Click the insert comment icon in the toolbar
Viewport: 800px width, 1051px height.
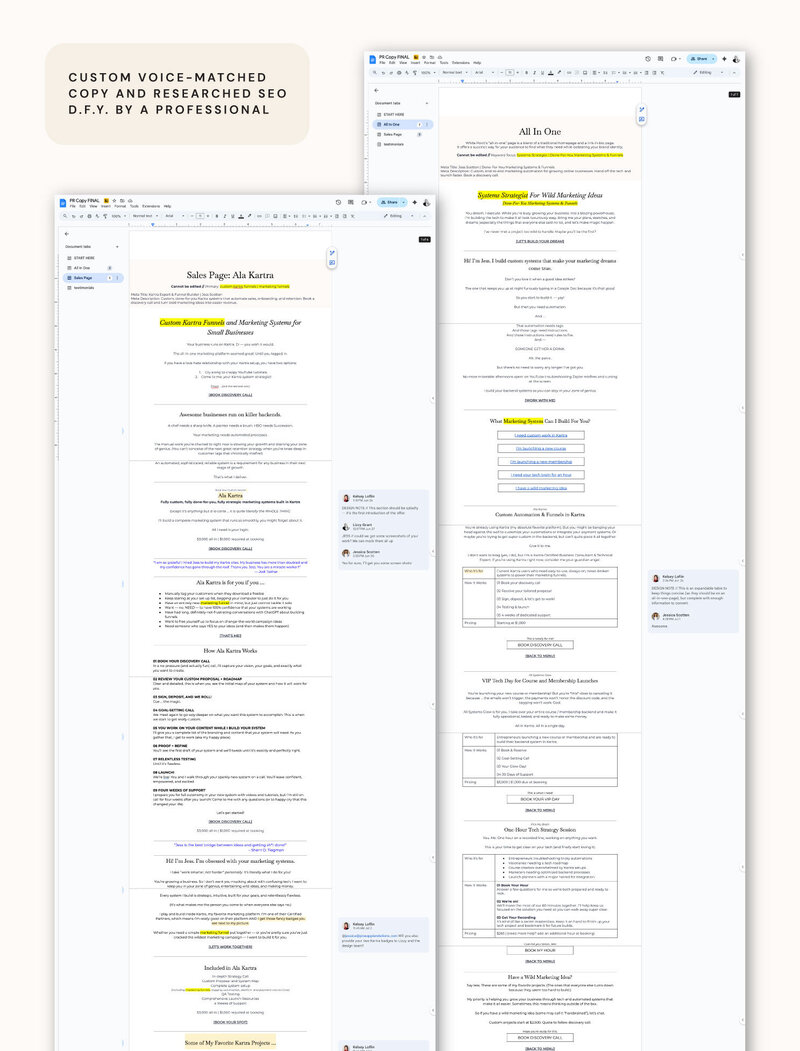click(x=266, y=215)
